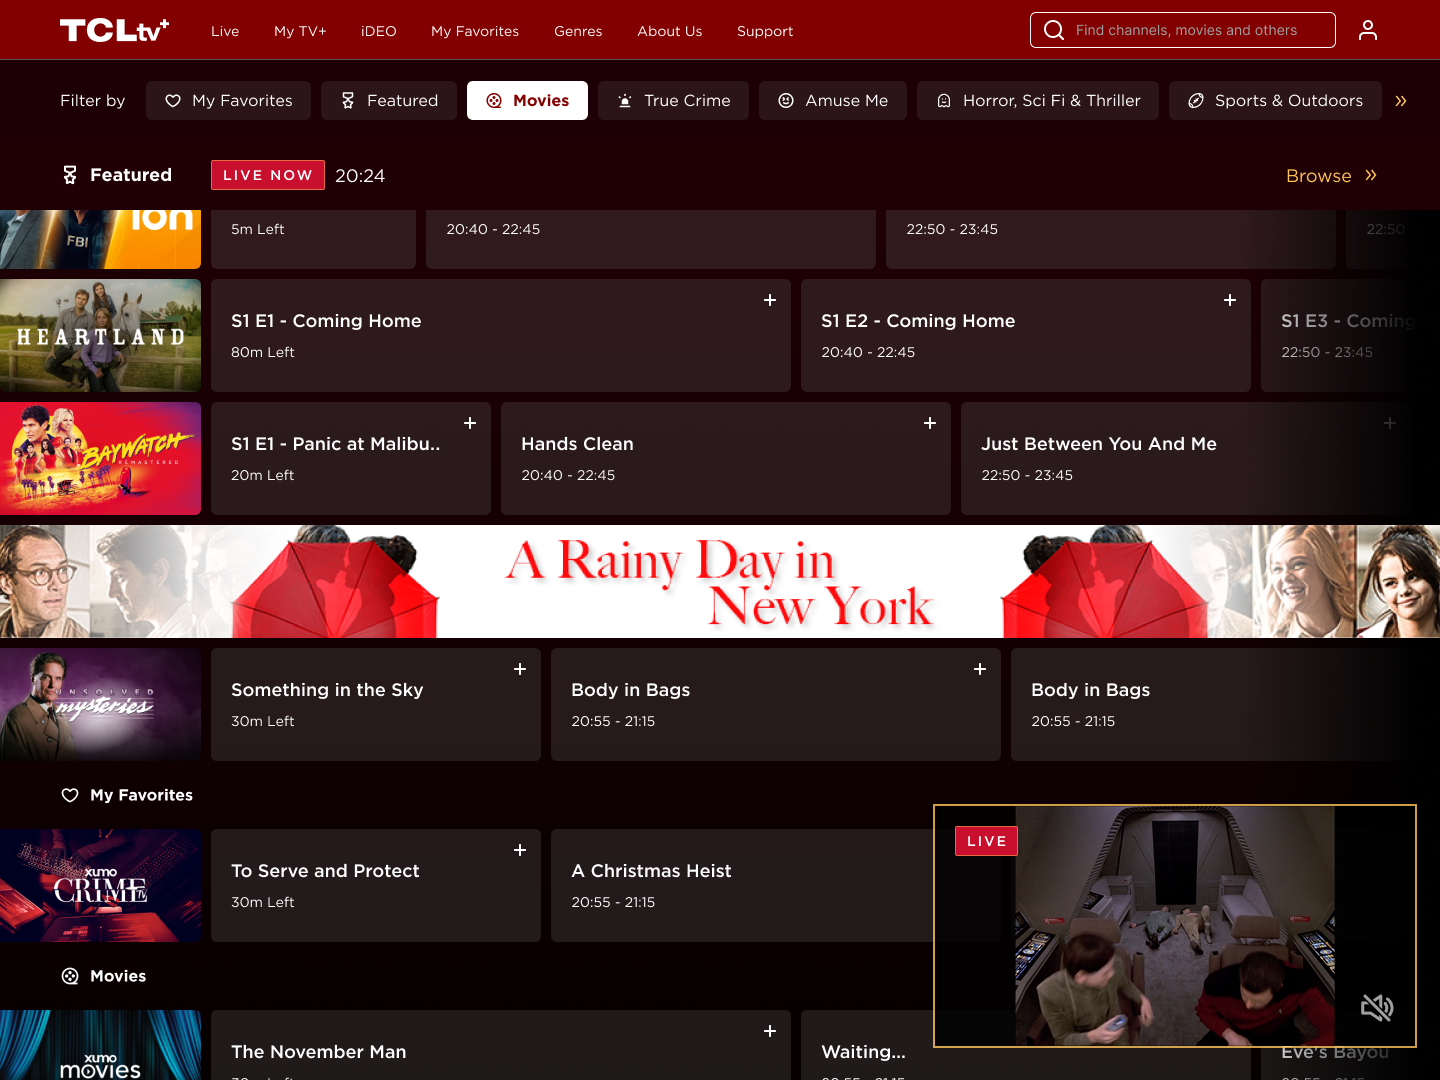
Task: Filter by Featured channels
Action: (x=389, y=100)
